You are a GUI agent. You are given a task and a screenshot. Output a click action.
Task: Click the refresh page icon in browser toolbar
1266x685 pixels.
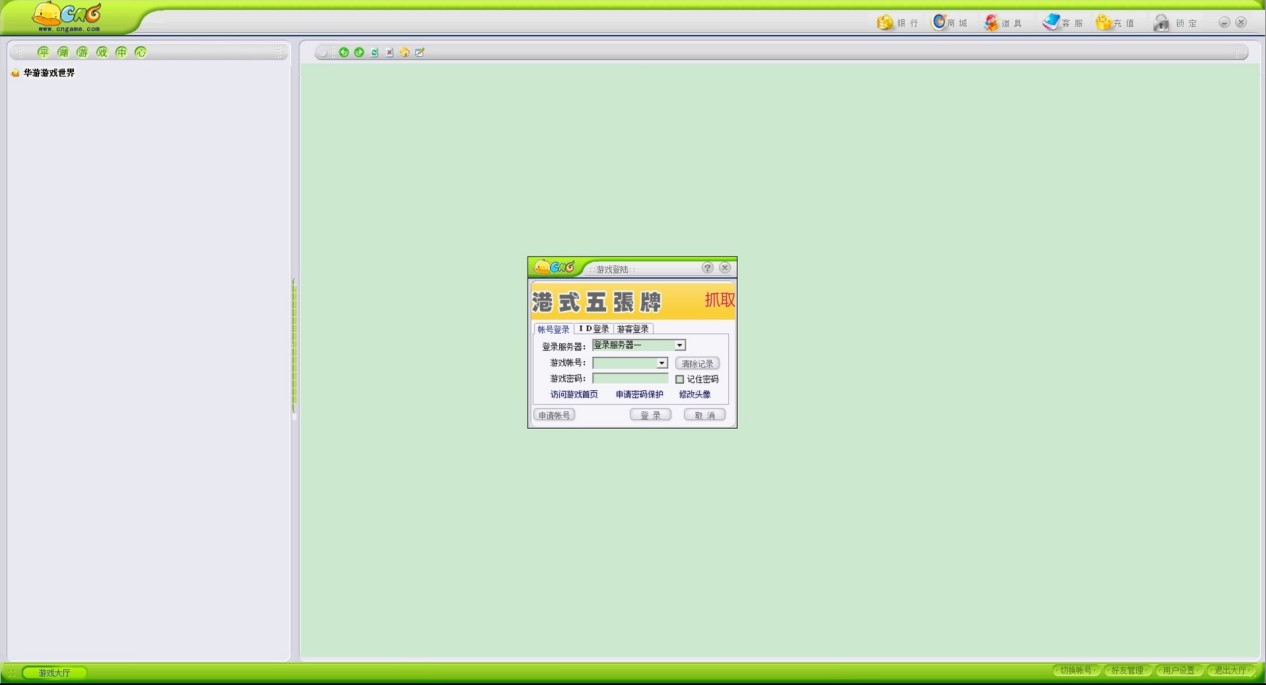tap(374, 52)
